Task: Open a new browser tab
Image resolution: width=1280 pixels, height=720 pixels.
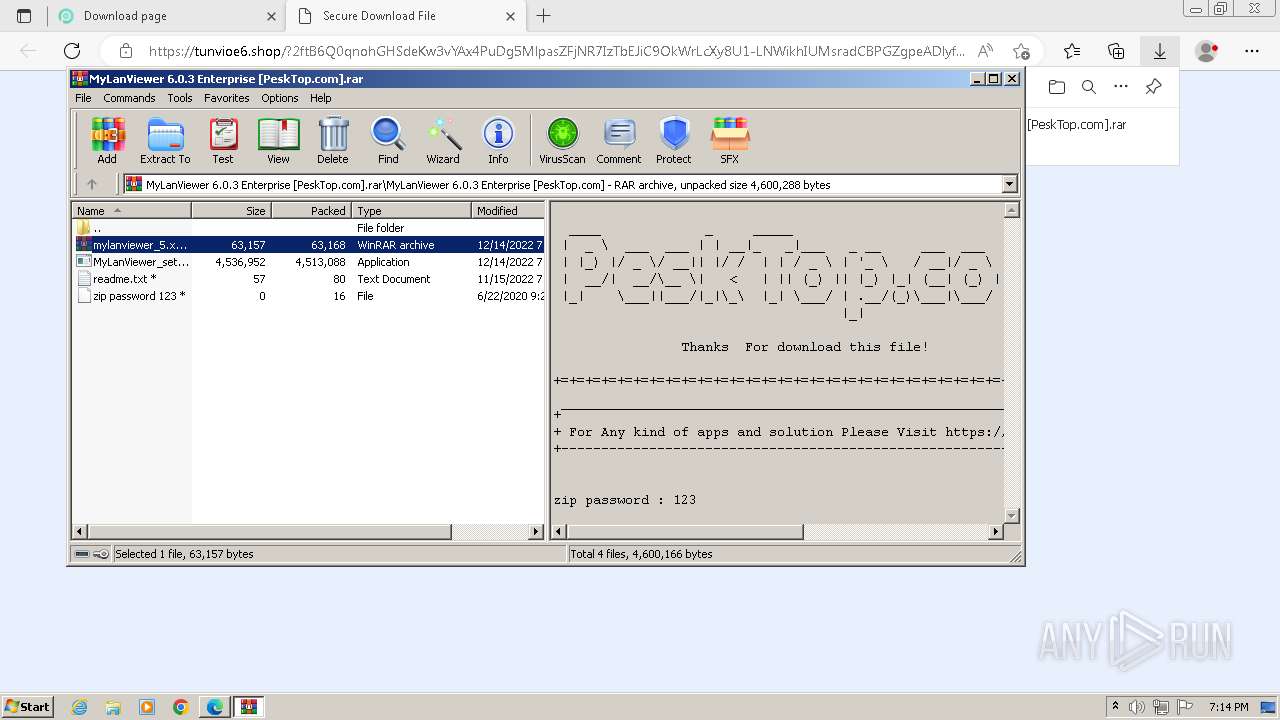Action: click(x=544, y=16)
